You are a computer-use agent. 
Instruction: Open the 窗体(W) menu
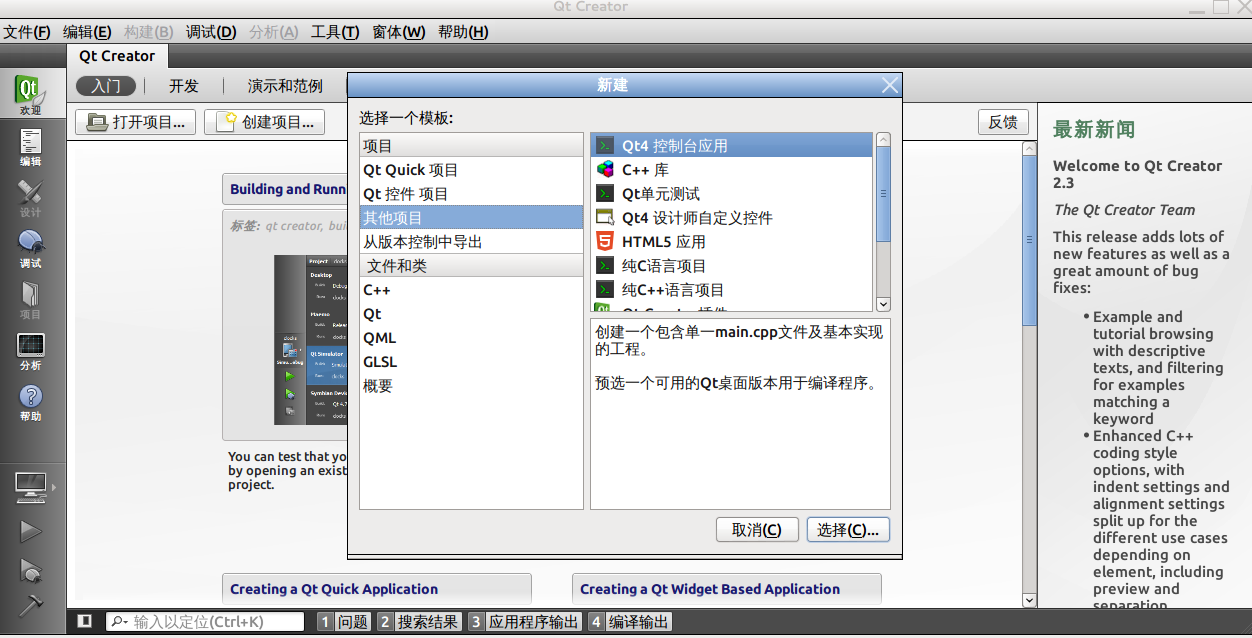[399, 32]
